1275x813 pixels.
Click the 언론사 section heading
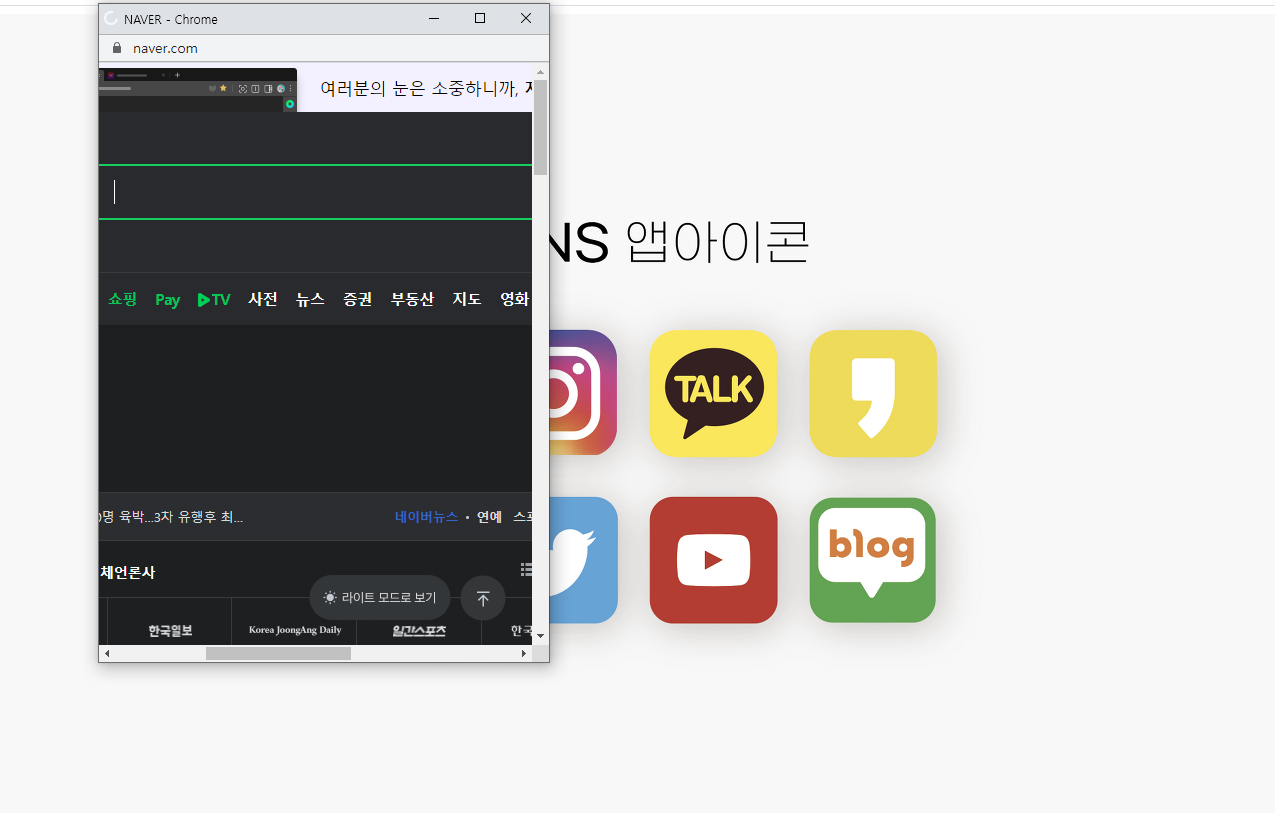pos(128,572)
